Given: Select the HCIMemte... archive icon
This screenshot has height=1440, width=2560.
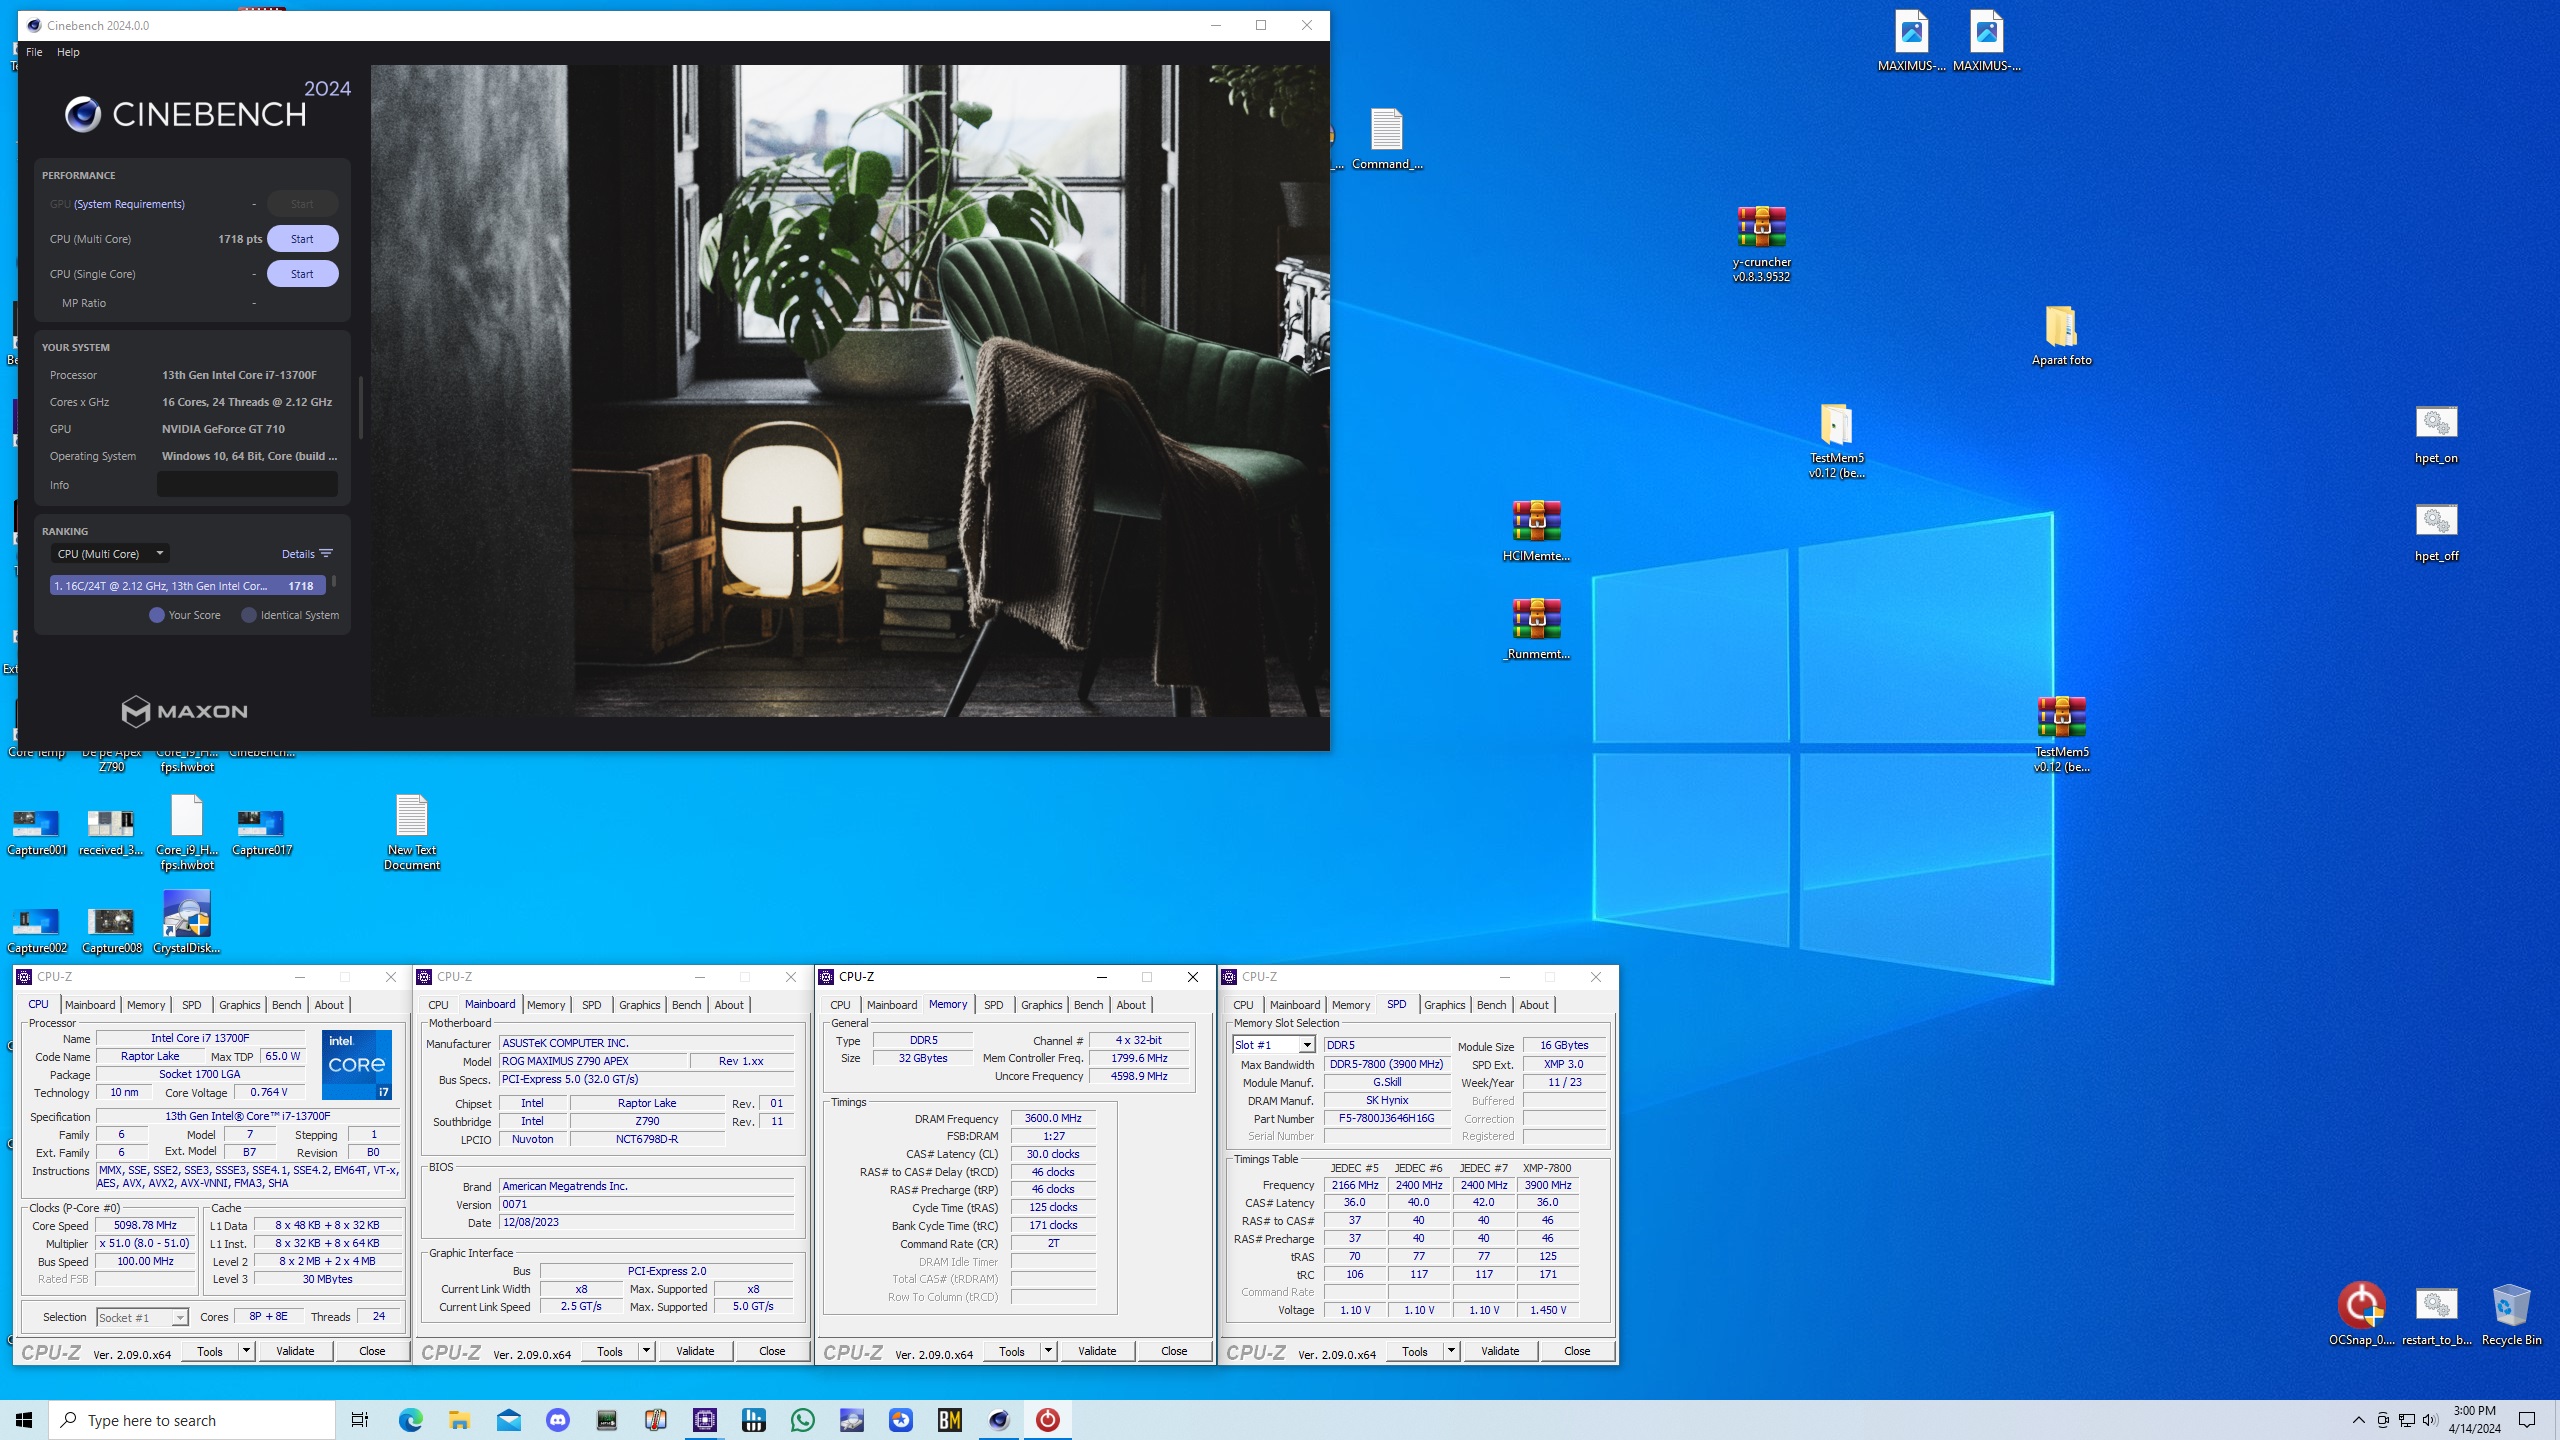Looking at the screenshot, I should pyautogui.click(x=1536, y=531).
